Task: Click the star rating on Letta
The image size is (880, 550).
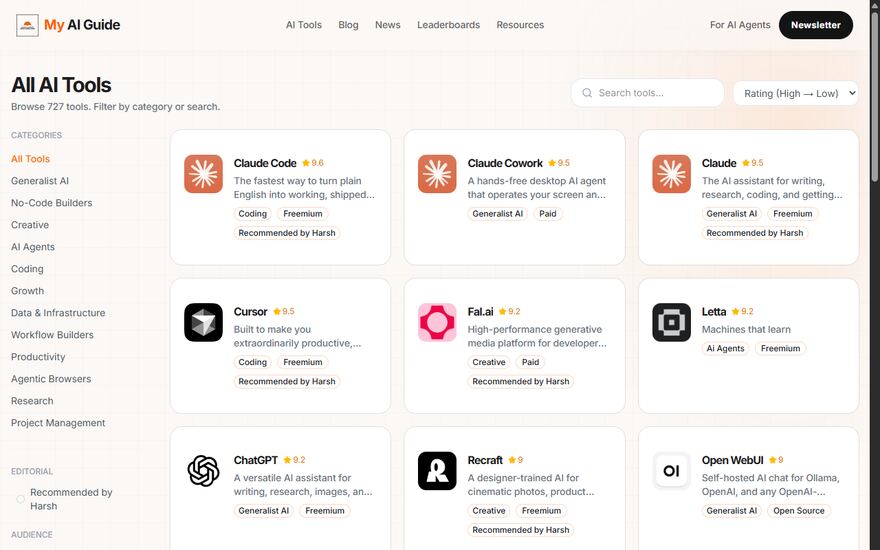Action: coord(742,311)
